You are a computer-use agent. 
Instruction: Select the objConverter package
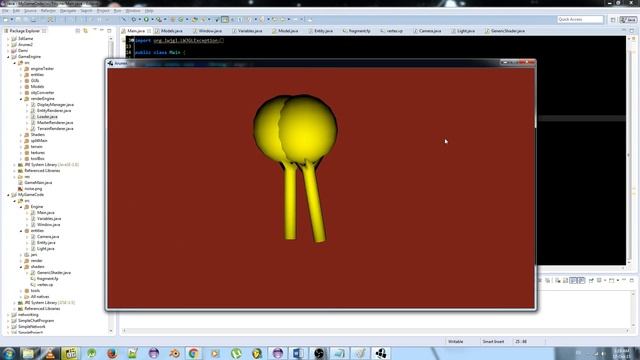tap(42, 93)
